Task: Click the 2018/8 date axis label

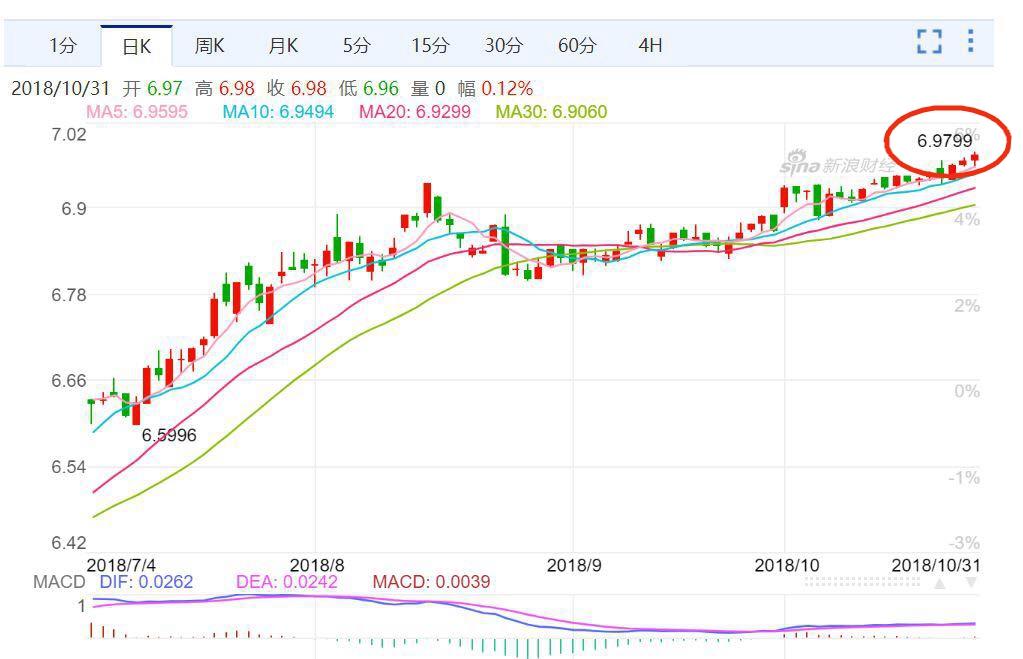Action: (317, 564)
